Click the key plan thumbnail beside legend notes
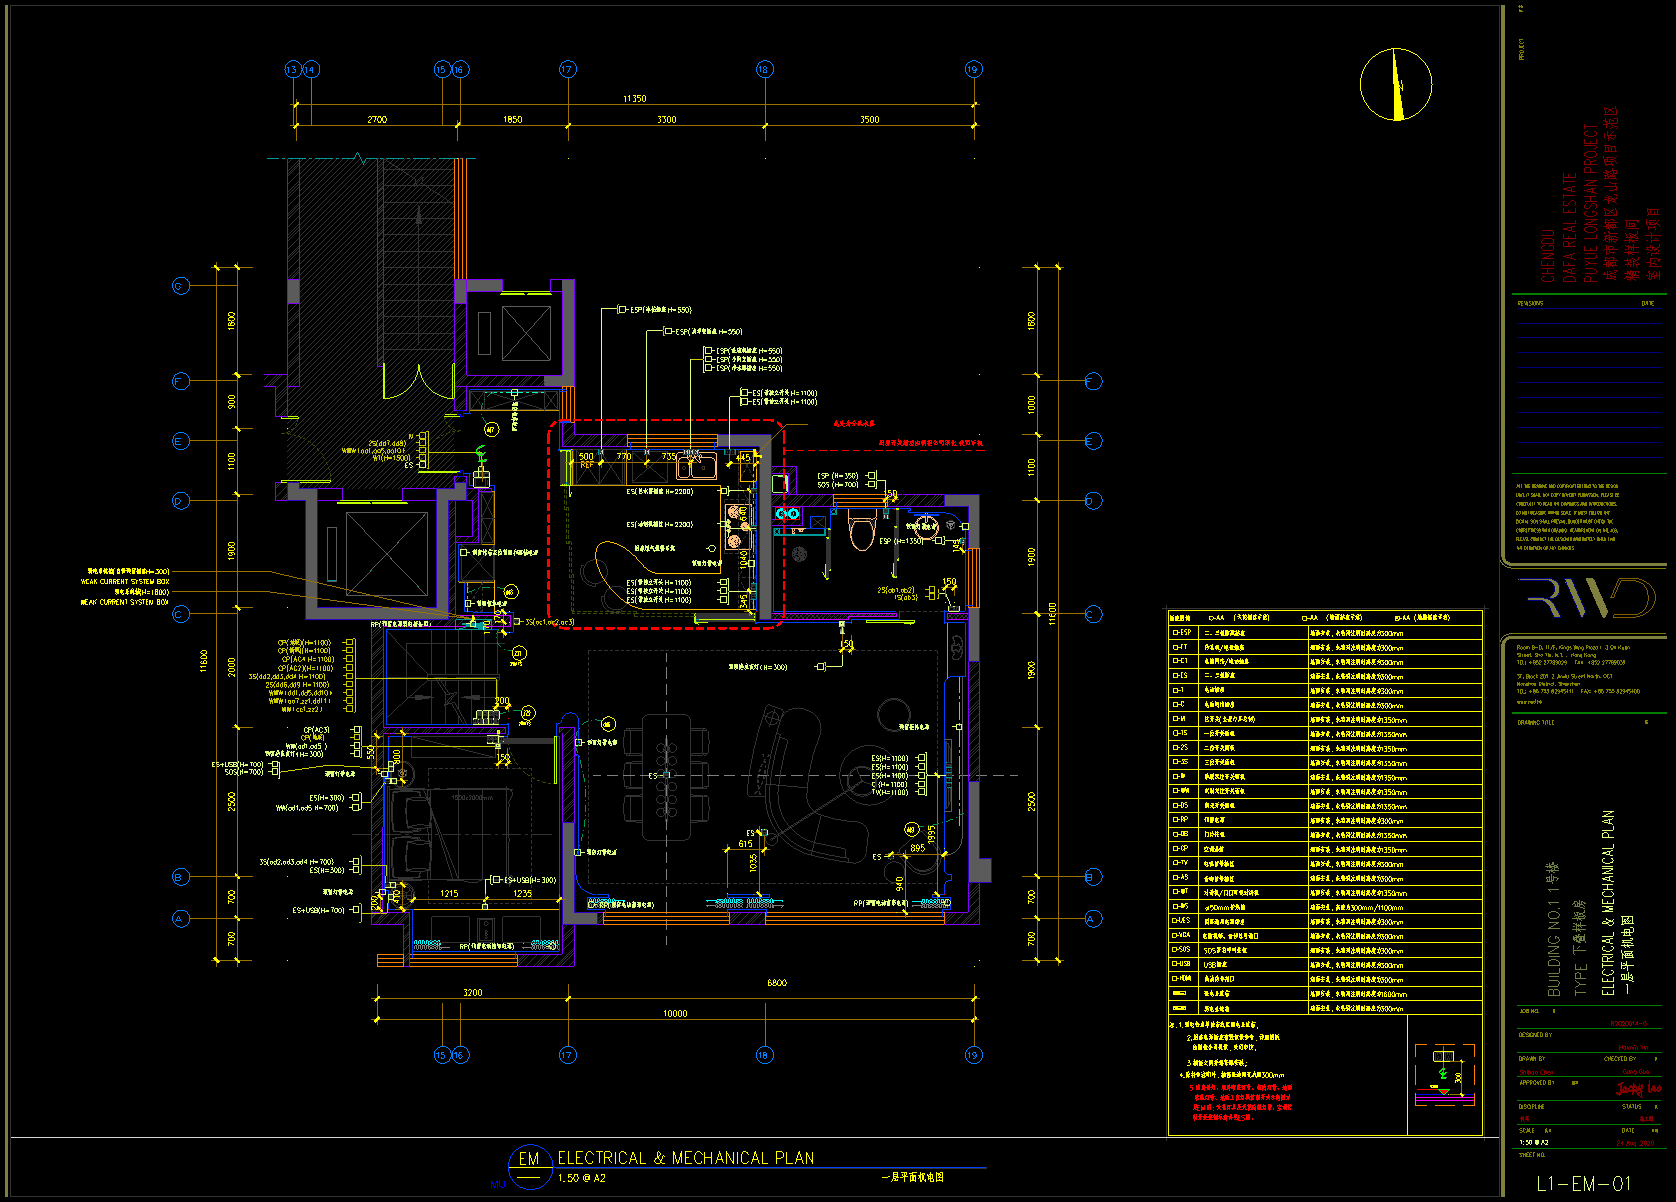 point(1445,1075)
